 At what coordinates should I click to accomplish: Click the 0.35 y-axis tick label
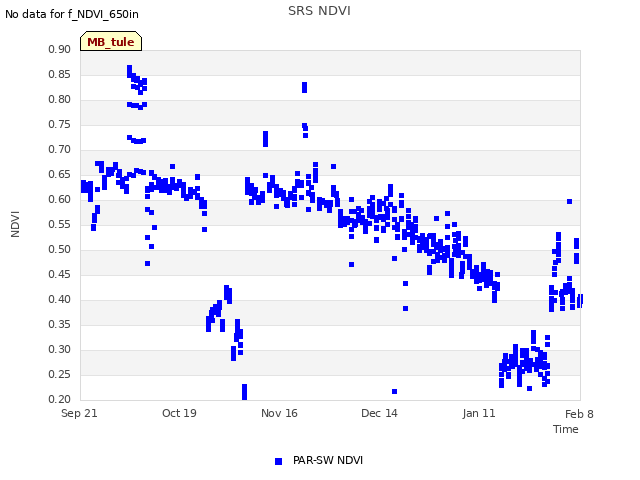tap(59, 324)
